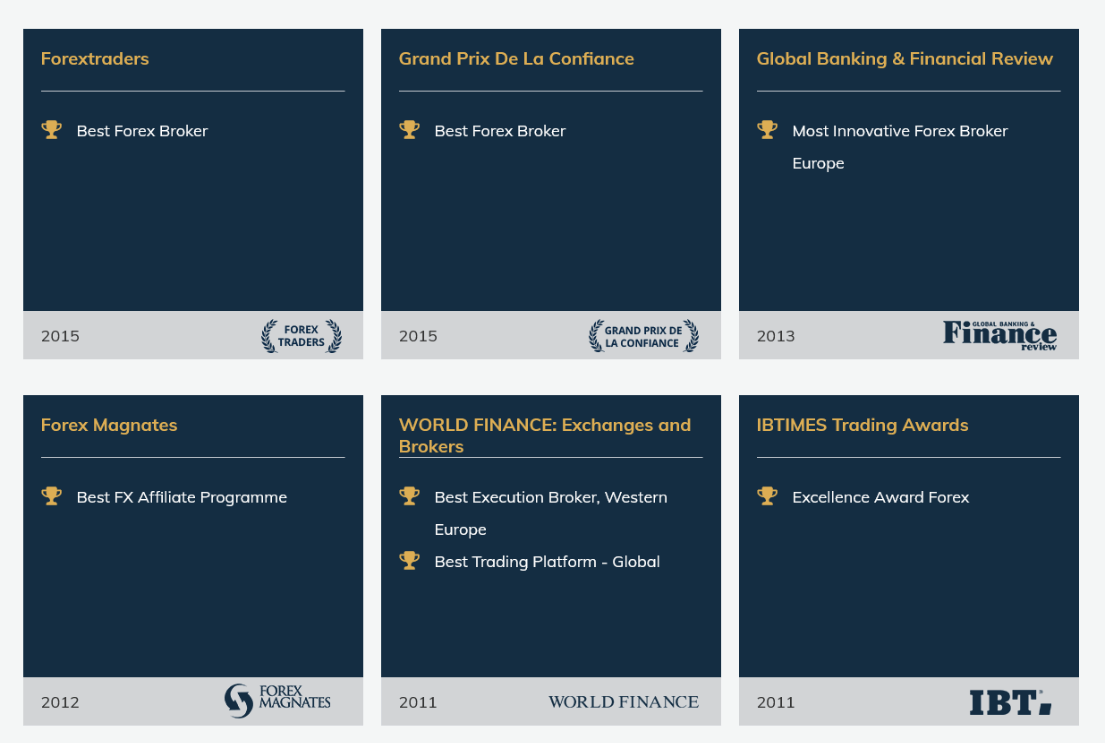The image size is (1105, 743).
Task: Click the trophy next to Best FX Affiliate Programme
Action: coord(51,496)
